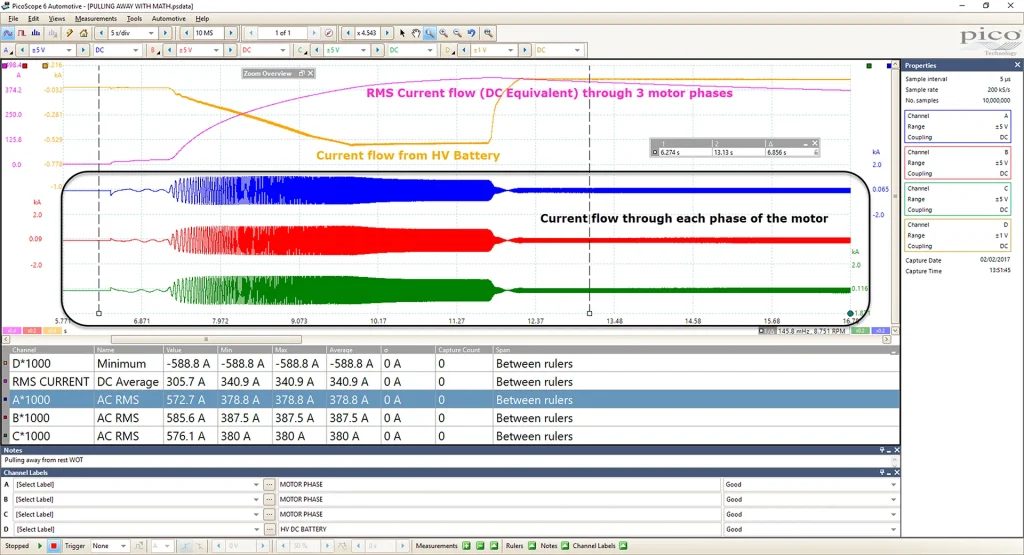Click browse button for channel B label
The height and width of the screenshot is (555, 1024).
coord(268,500)
